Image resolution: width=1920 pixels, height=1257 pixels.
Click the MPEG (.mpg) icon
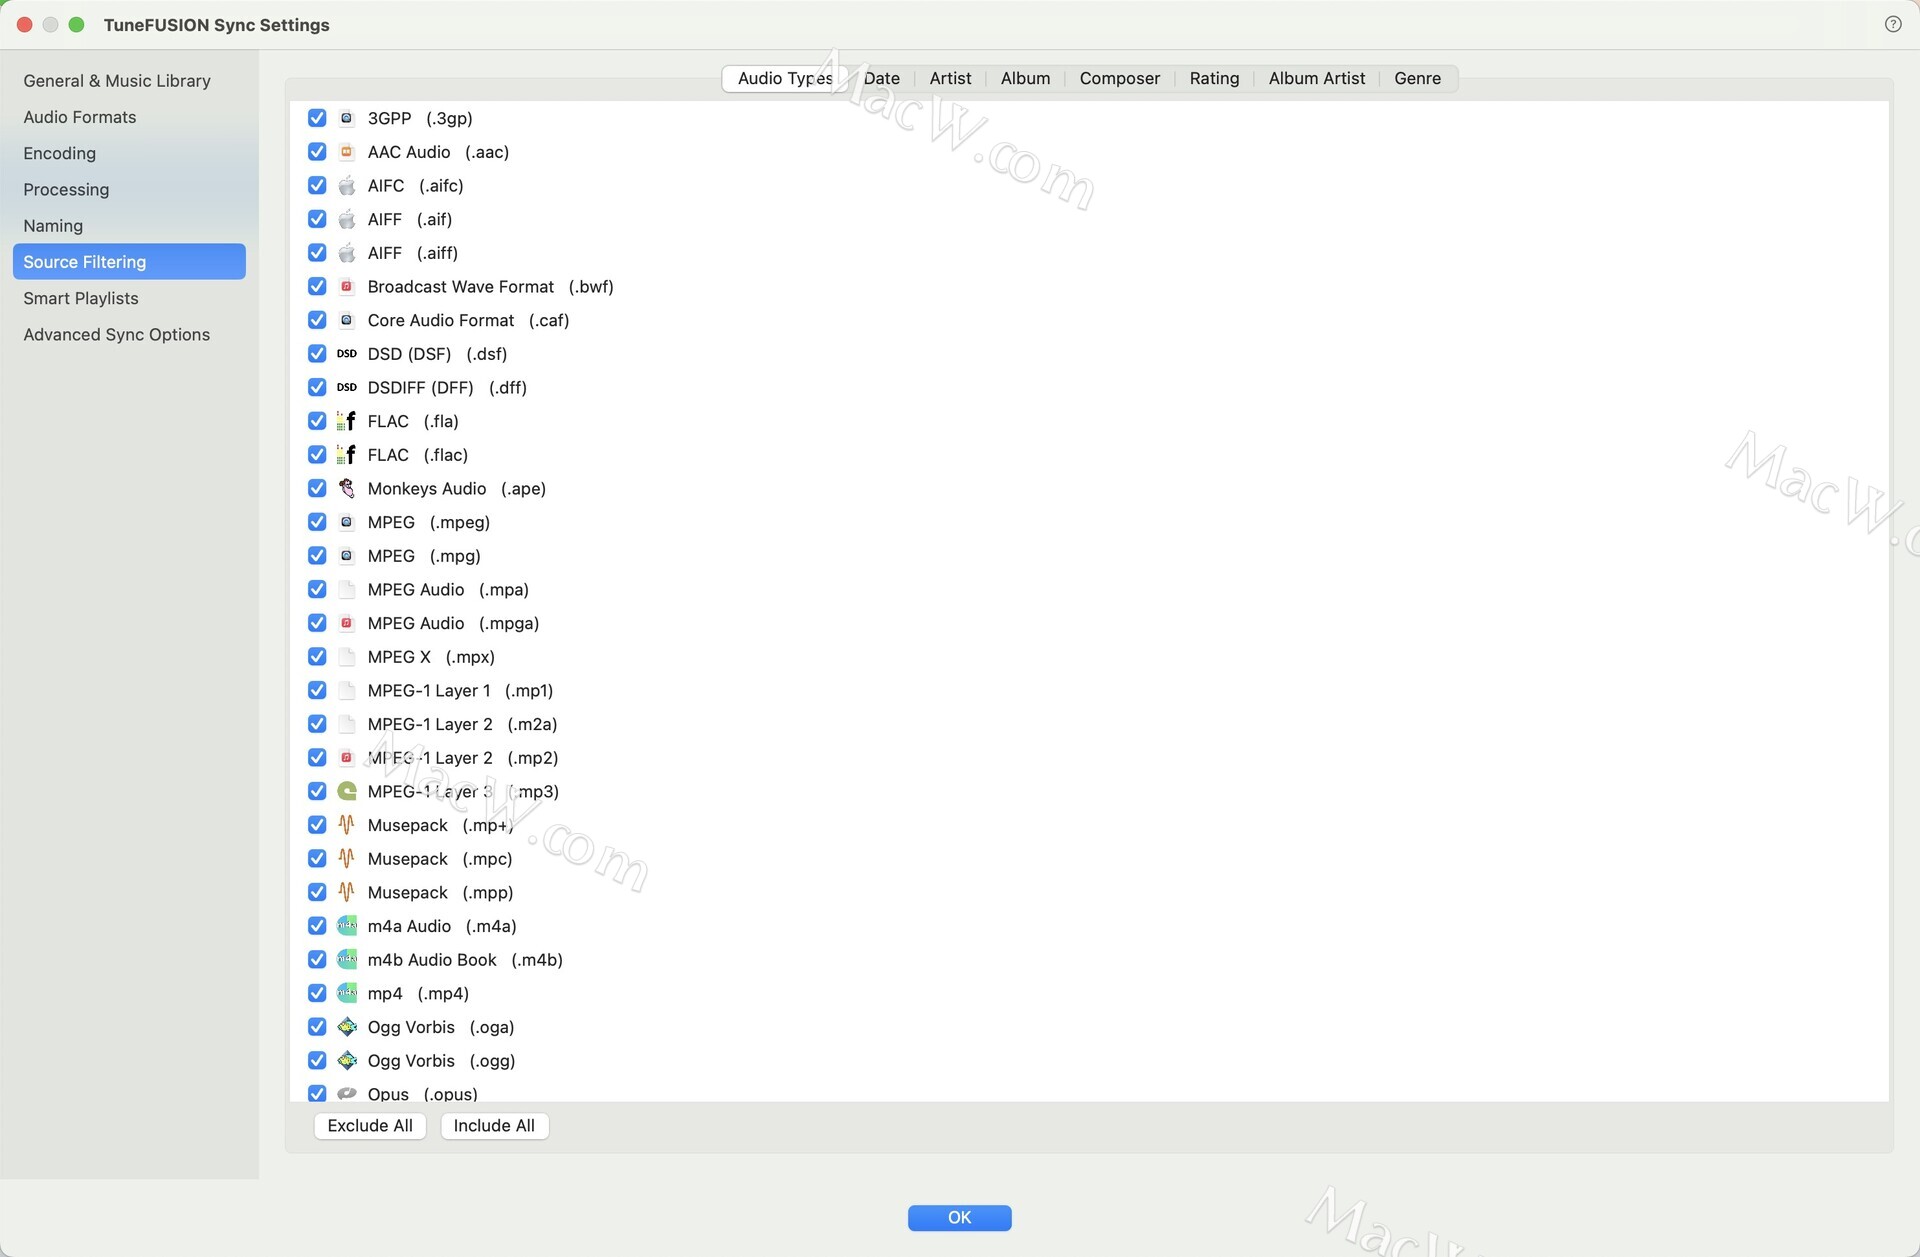[347, 556]
